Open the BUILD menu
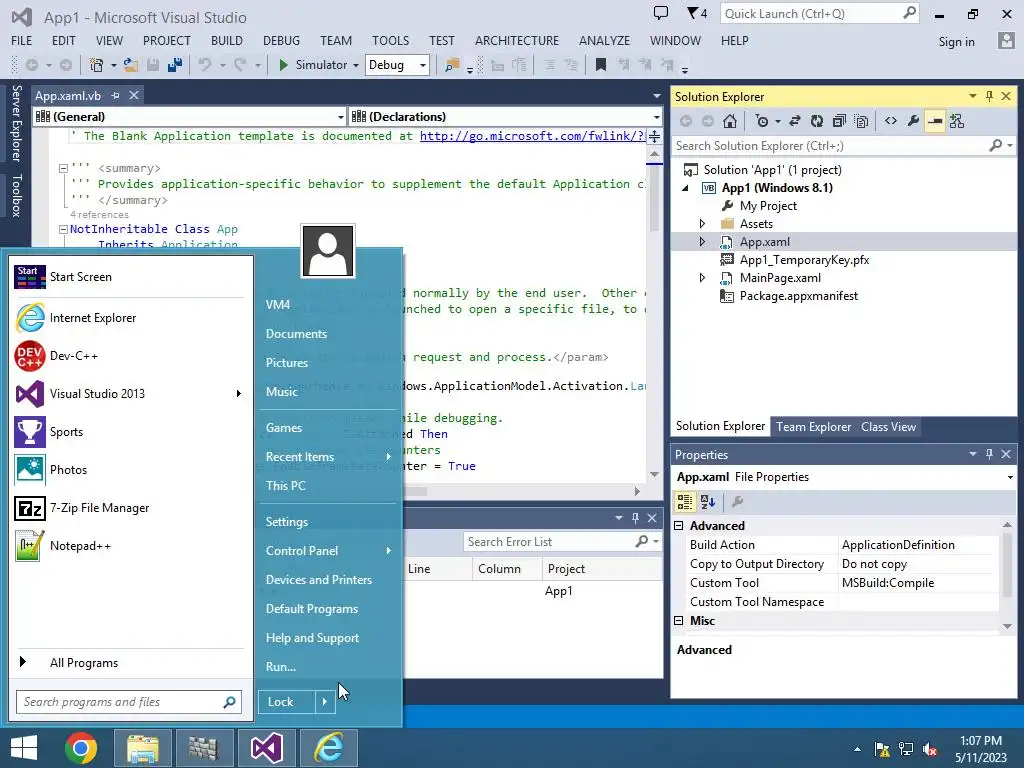Screen dimensions: 1024x768 click(x=227, y=40)
